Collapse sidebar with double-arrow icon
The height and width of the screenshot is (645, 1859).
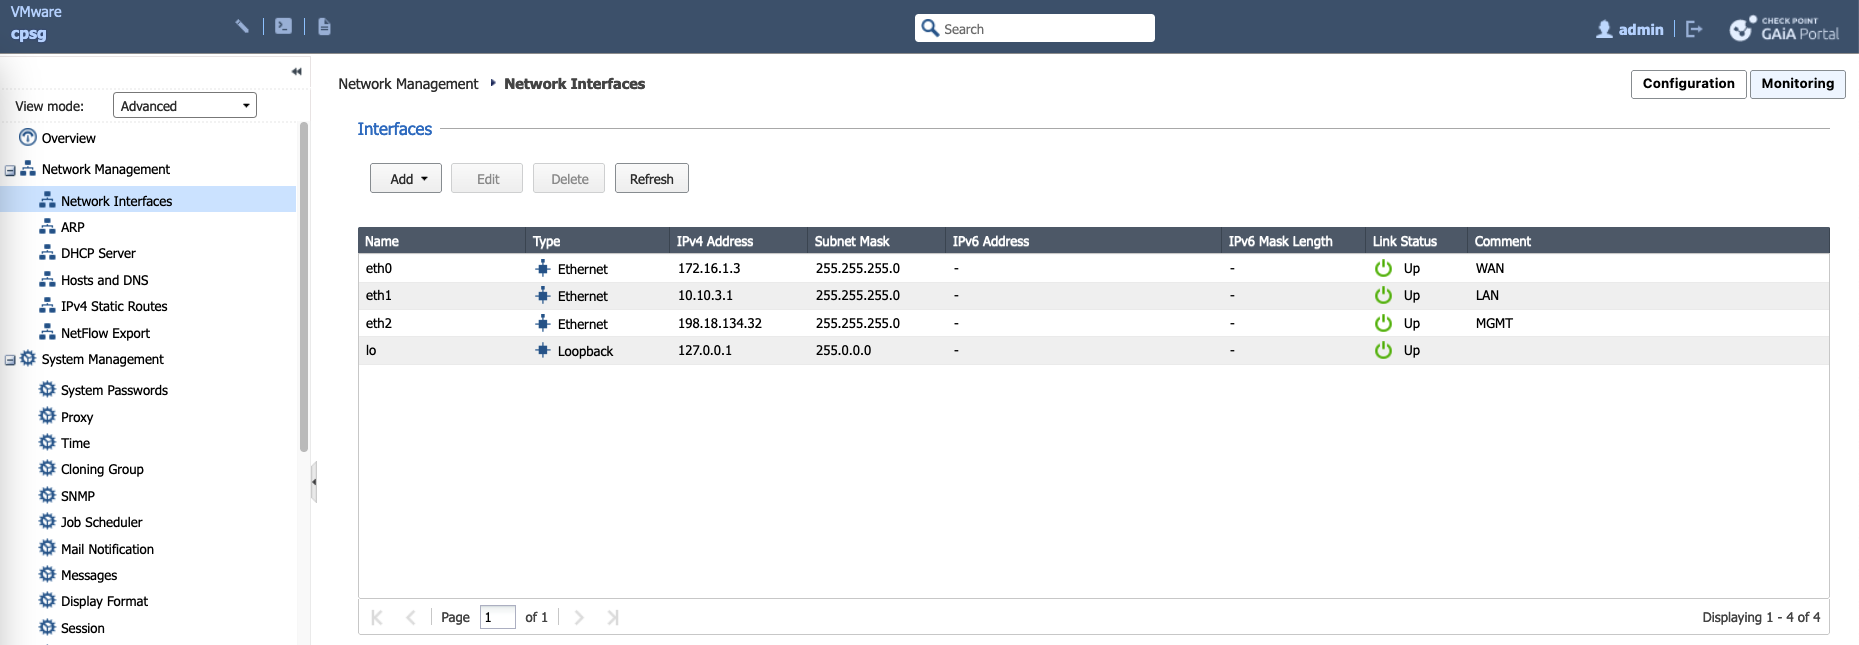pos(296,72)
